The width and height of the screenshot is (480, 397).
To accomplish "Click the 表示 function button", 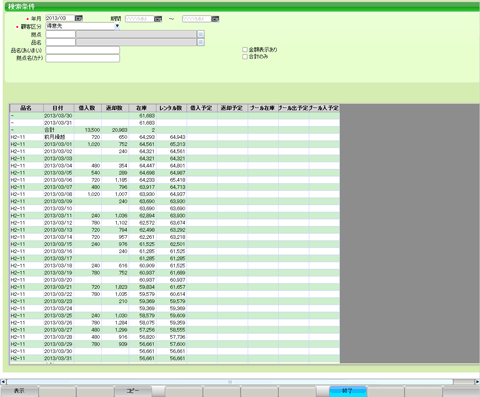I will [19, 391].
